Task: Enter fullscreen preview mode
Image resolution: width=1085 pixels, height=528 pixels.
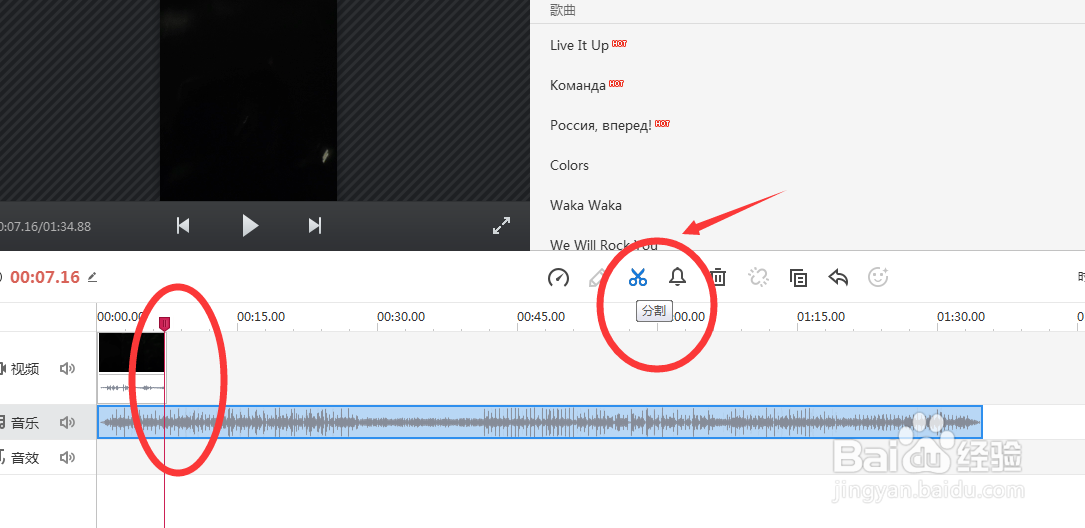Action: (x=501, y=226)
